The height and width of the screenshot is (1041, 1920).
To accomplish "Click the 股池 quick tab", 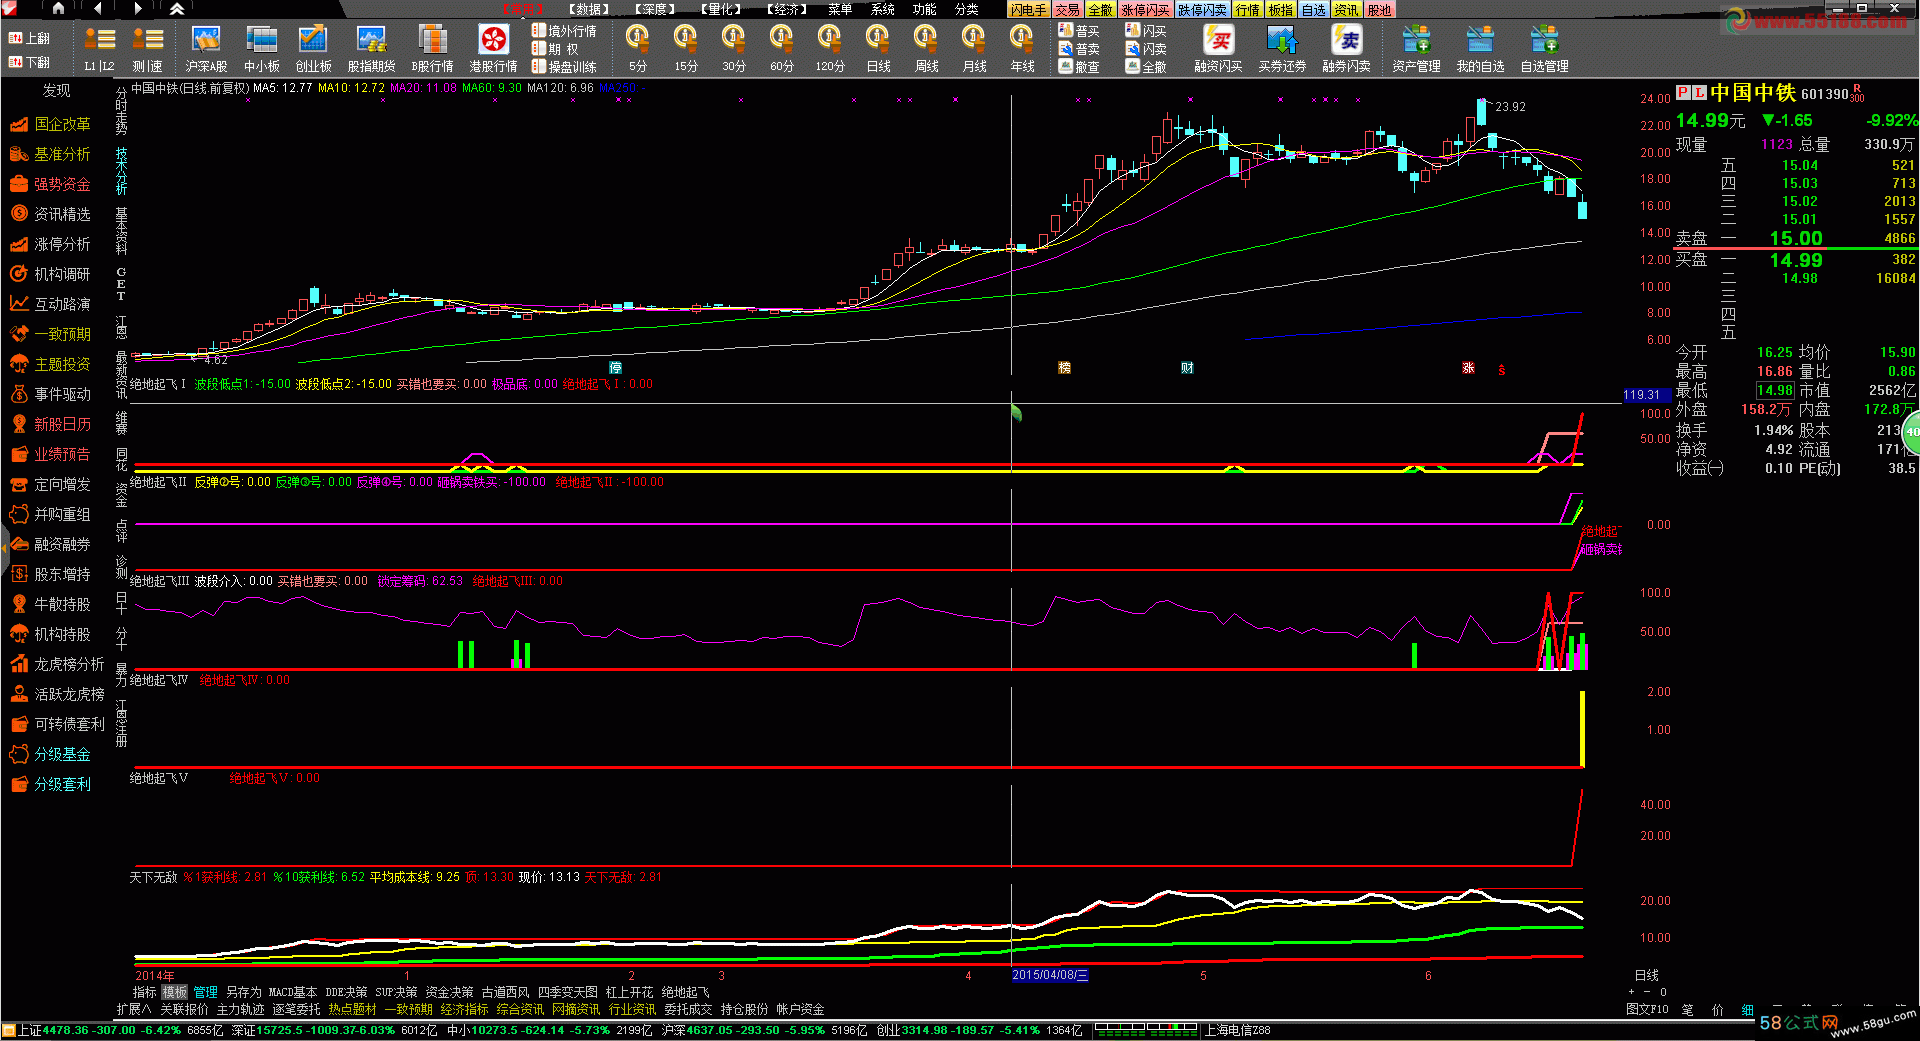I will pyautogui.click(x=1379, y=10).
